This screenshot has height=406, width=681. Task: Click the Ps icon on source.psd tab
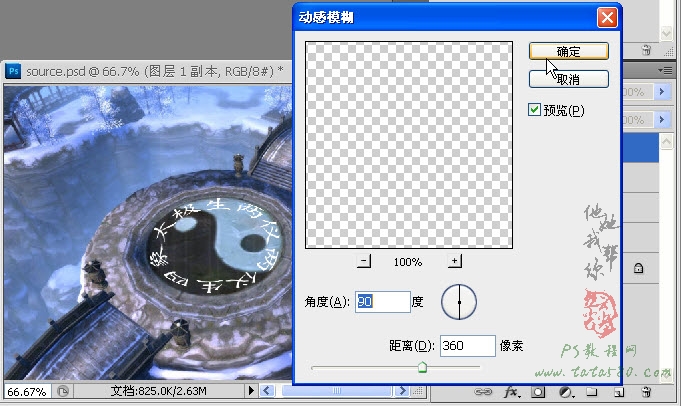pos(13,71)
